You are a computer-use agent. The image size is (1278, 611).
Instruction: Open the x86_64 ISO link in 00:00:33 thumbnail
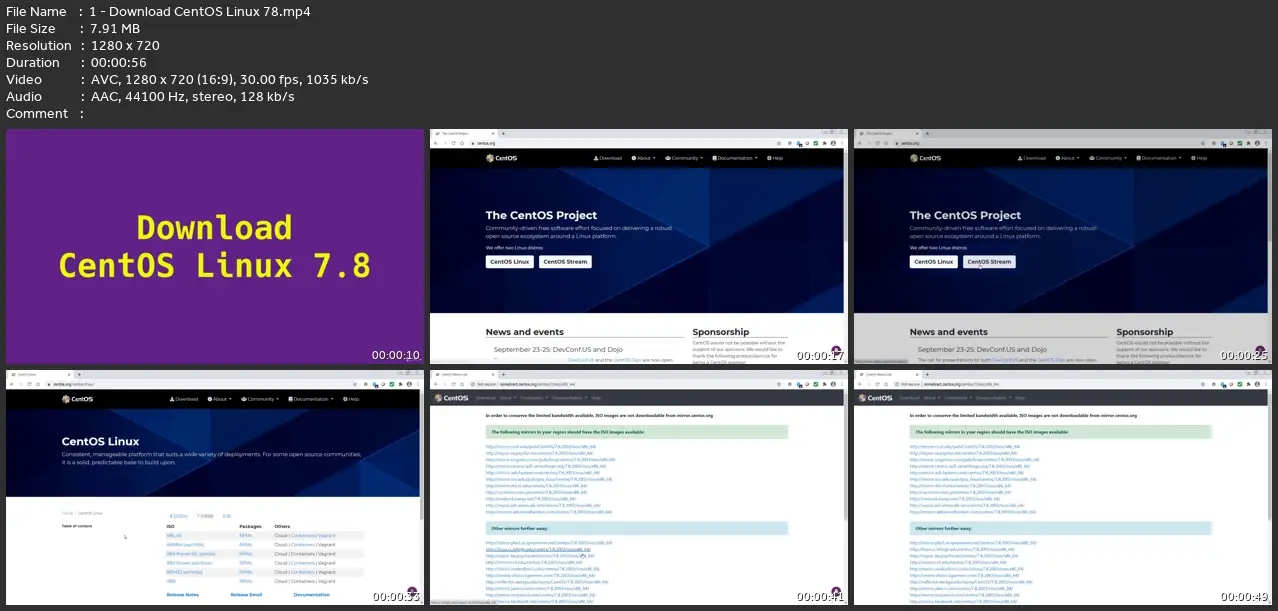click(174, 535)
